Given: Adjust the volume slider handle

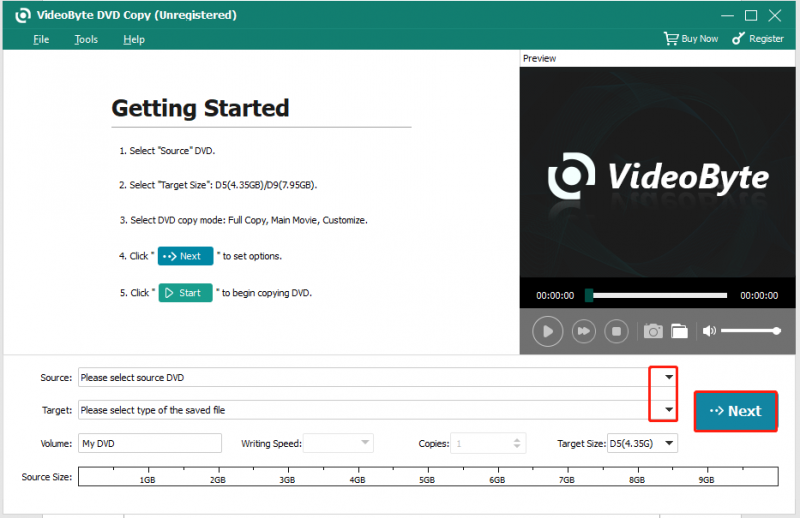Looking at the screenshot, I should [777, 331].
